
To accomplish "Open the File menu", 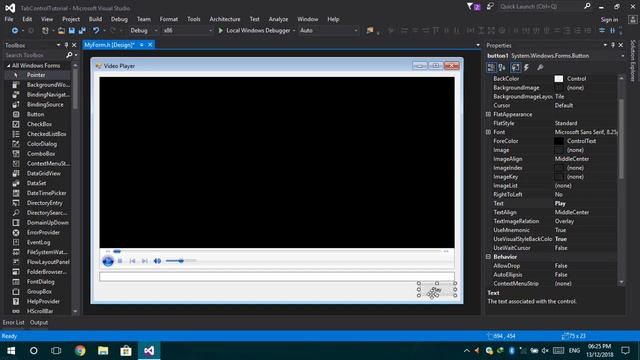I will coord(9,19).
